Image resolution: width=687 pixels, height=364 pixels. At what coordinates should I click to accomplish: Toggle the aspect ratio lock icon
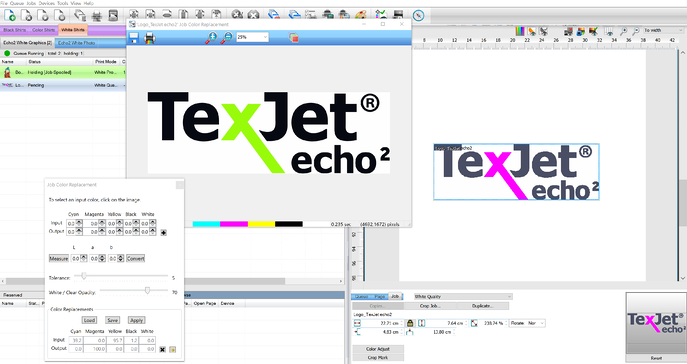[x=410, y=323]
